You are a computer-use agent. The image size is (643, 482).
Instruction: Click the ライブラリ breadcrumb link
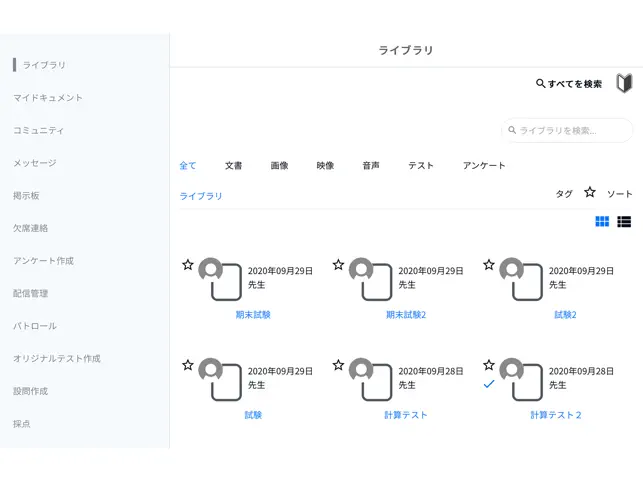pos(201,196)
